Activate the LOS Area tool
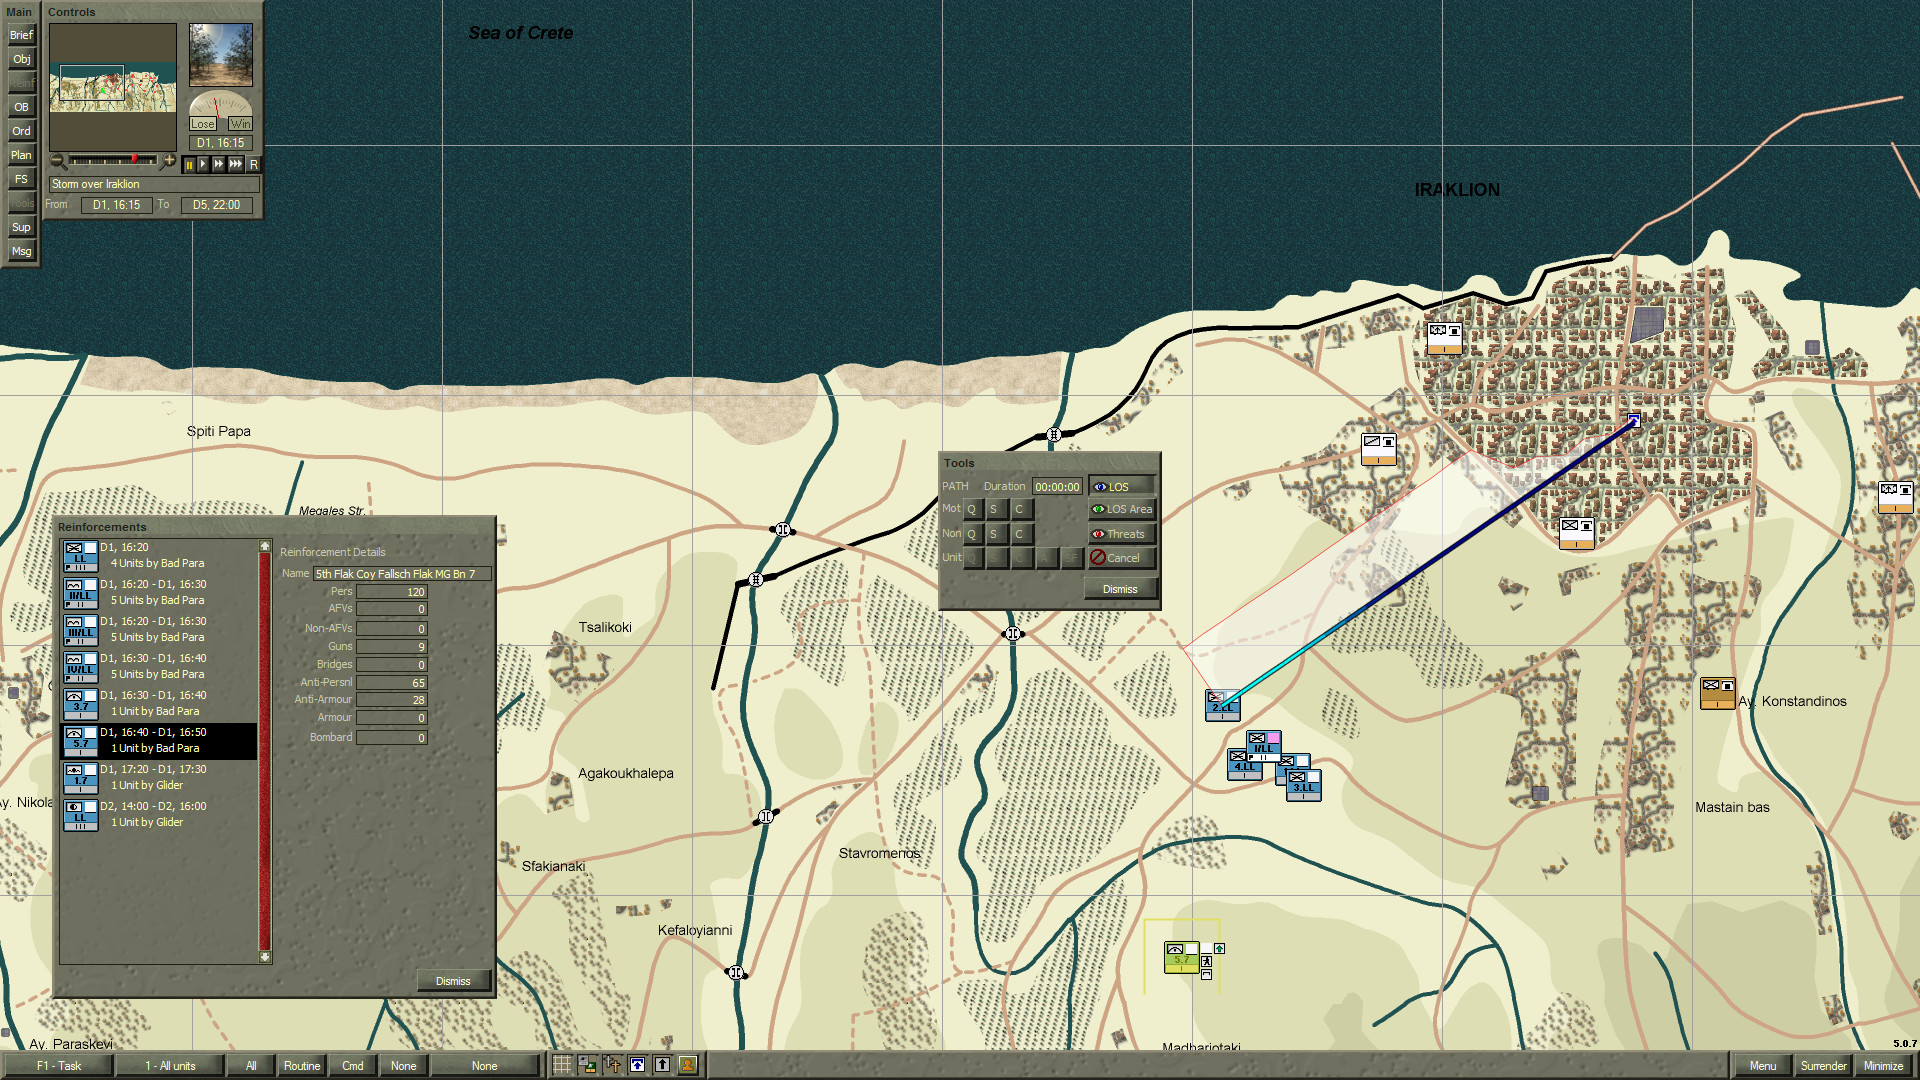 coord(1121,510)
